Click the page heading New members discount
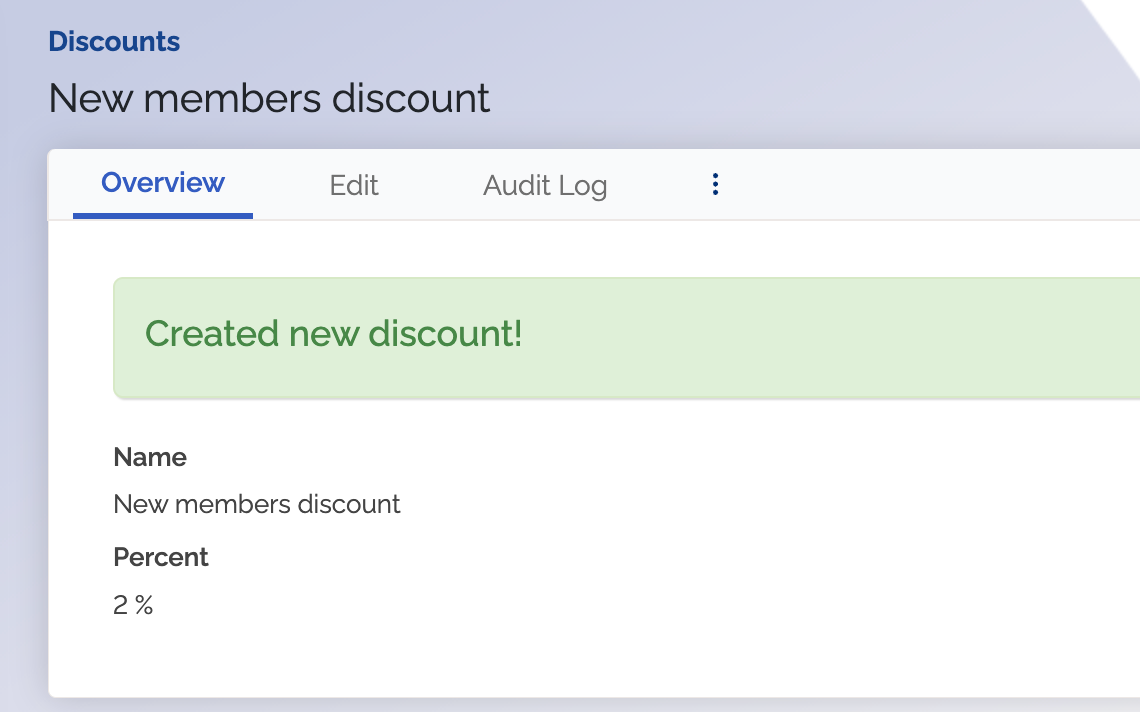 click(269, 98)
